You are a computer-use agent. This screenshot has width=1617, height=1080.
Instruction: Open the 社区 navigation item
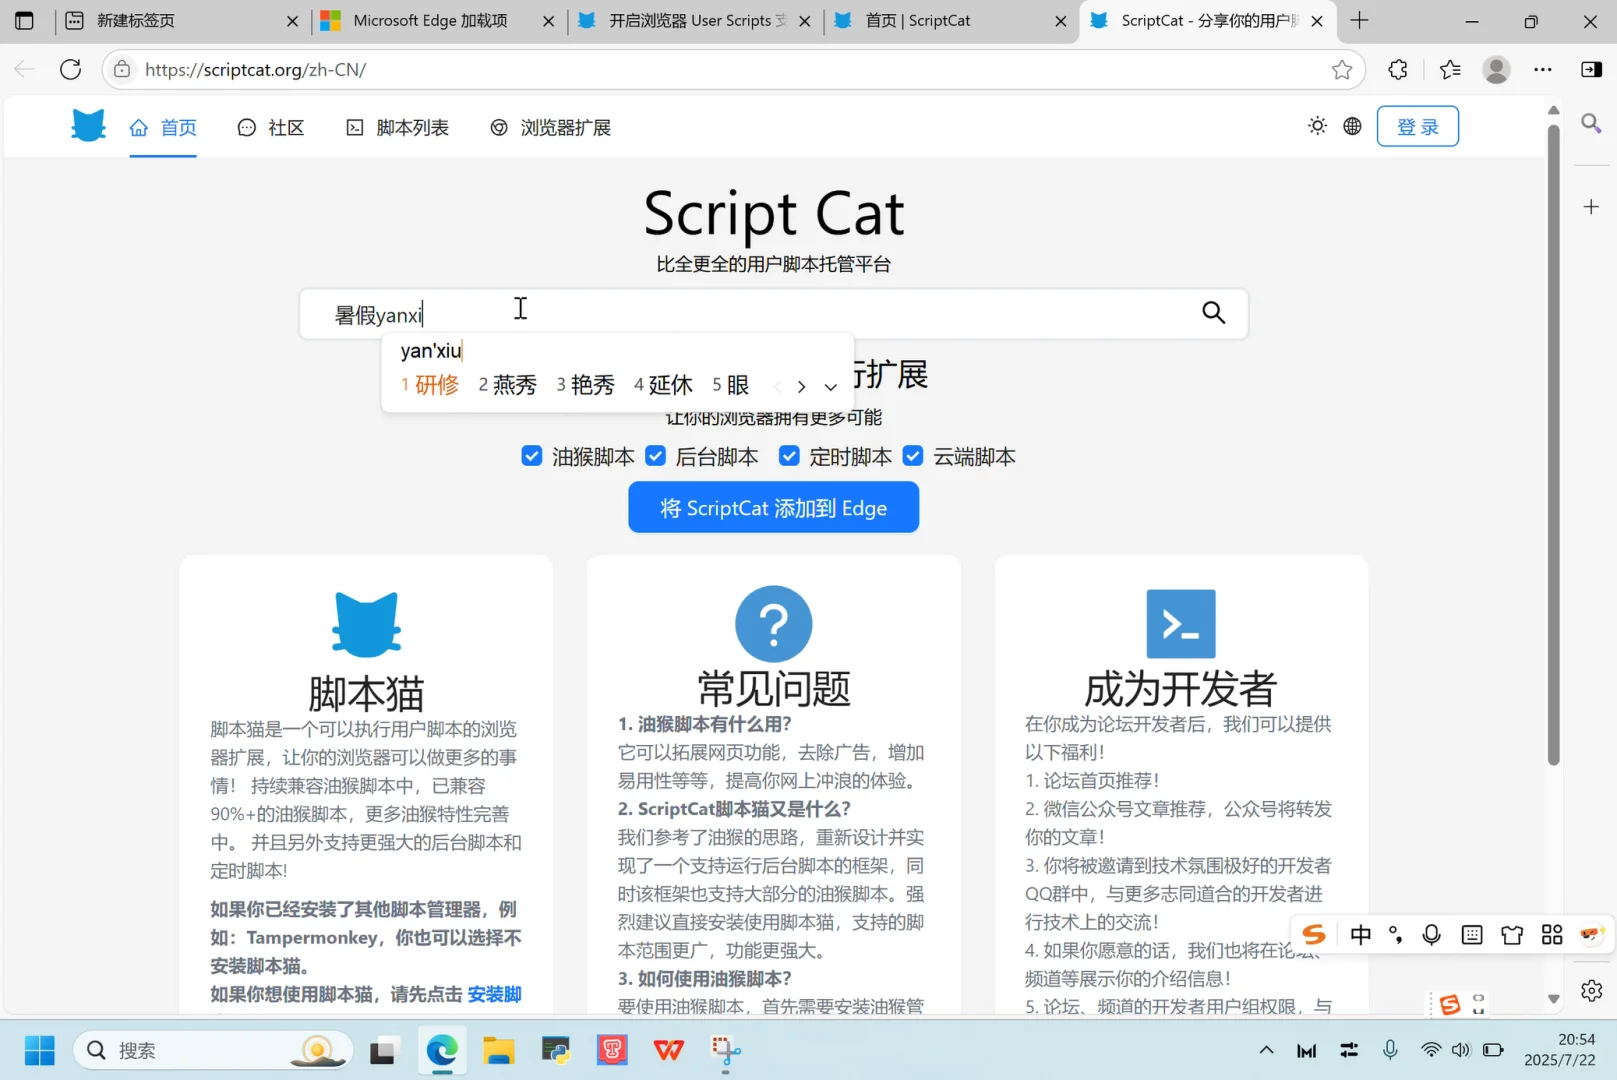(271, 127)
